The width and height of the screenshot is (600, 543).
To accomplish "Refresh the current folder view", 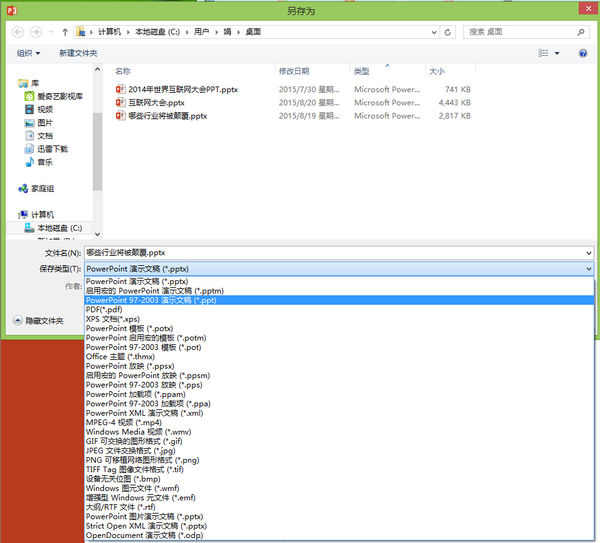I will (x=448, y=32).
